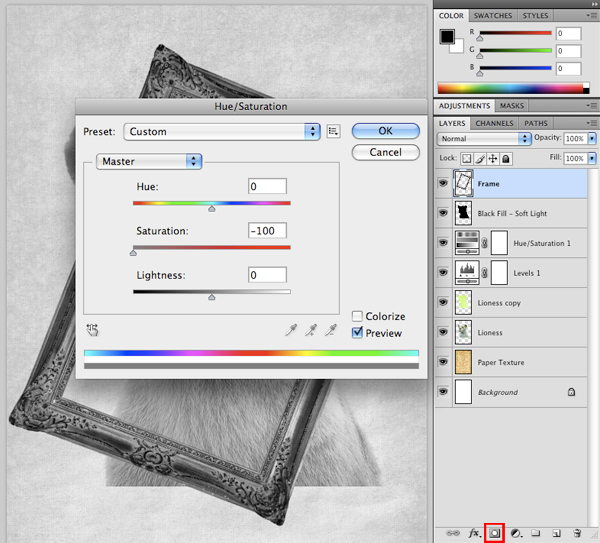Open the Preset dropdown showing Custom
The height and width of the screenshot is (543, 600).
(222, 132)
